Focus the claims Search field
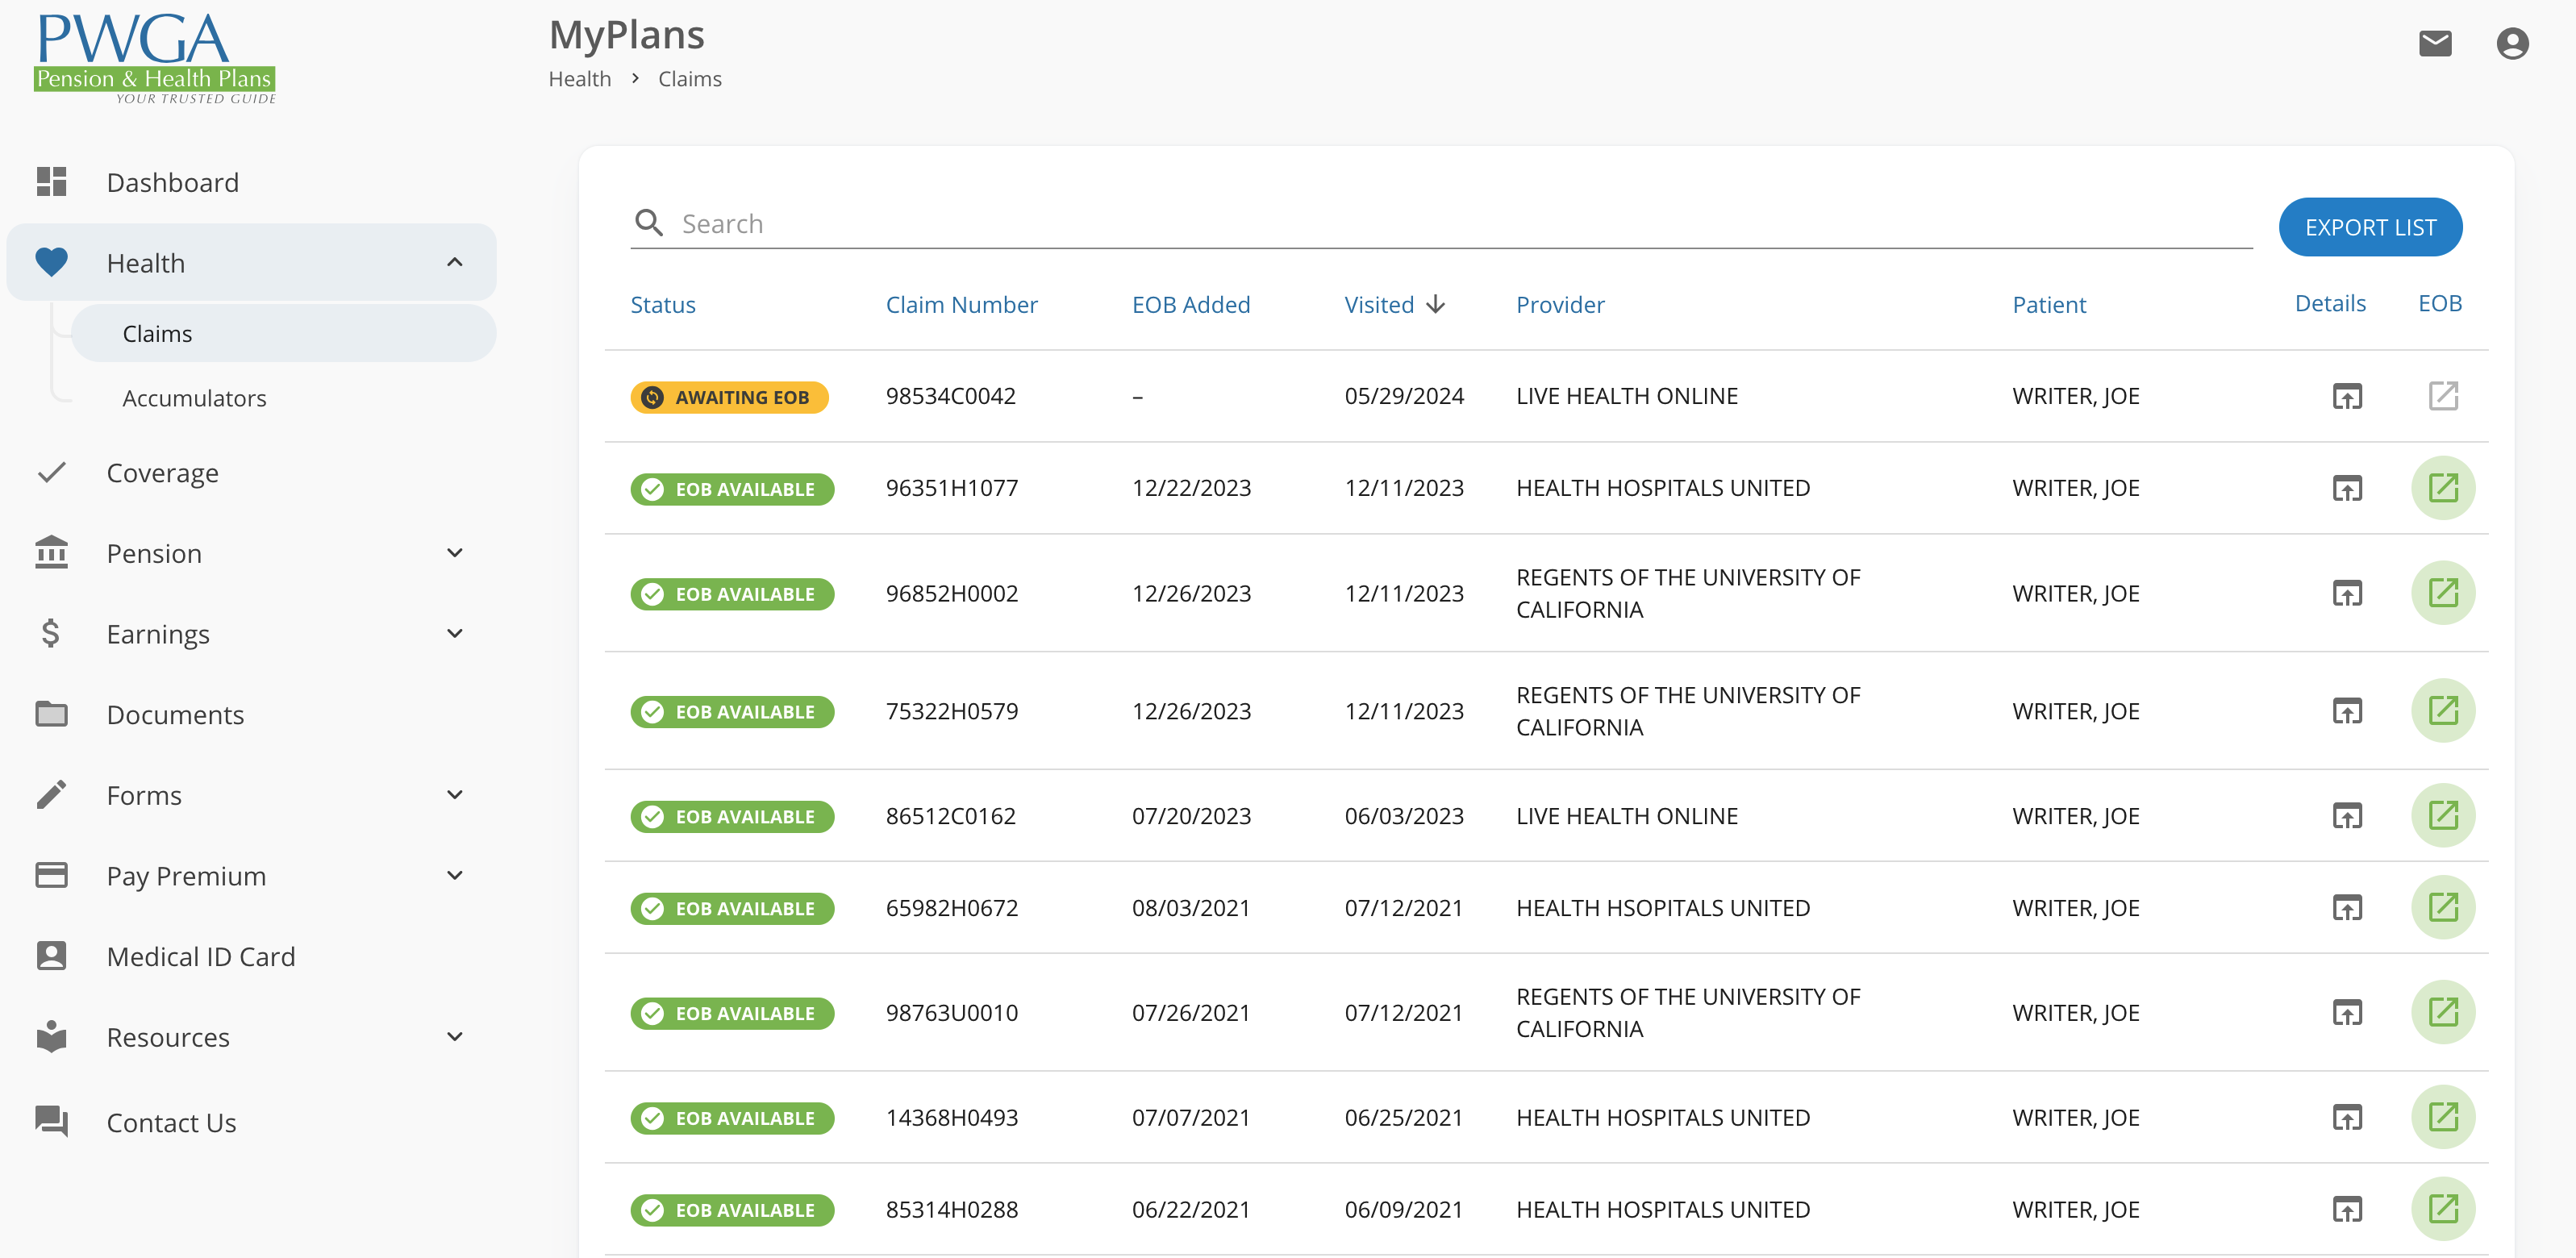The image size is (2576, 1258). click(x=1400, y=224)
